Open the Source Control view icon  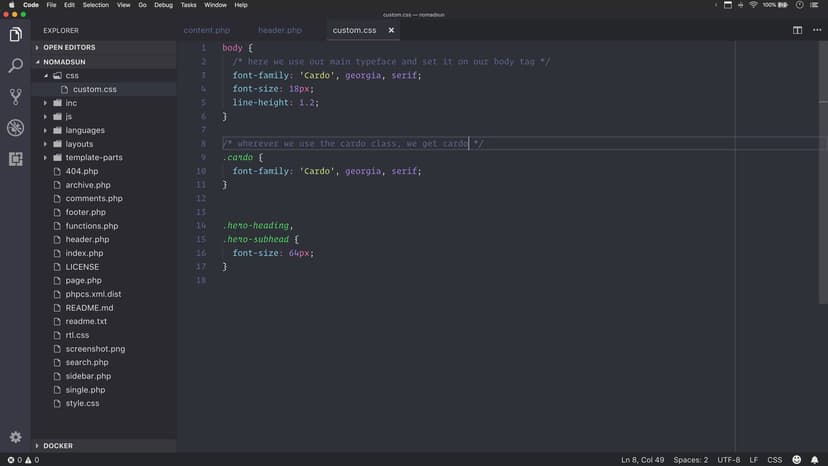(x=15, y=97)
